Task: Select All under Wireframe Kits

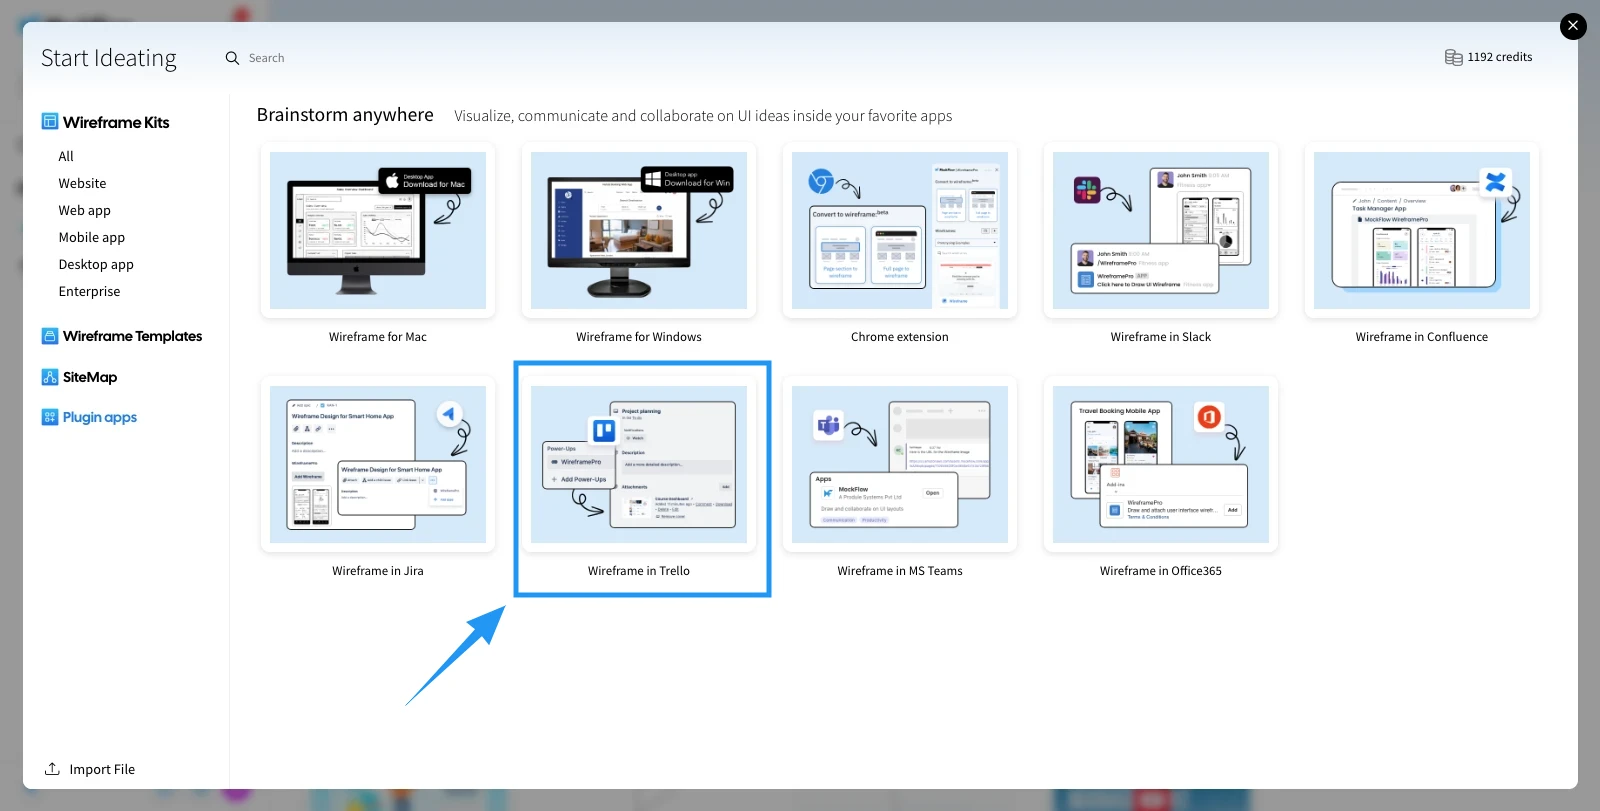Action: 66,156
